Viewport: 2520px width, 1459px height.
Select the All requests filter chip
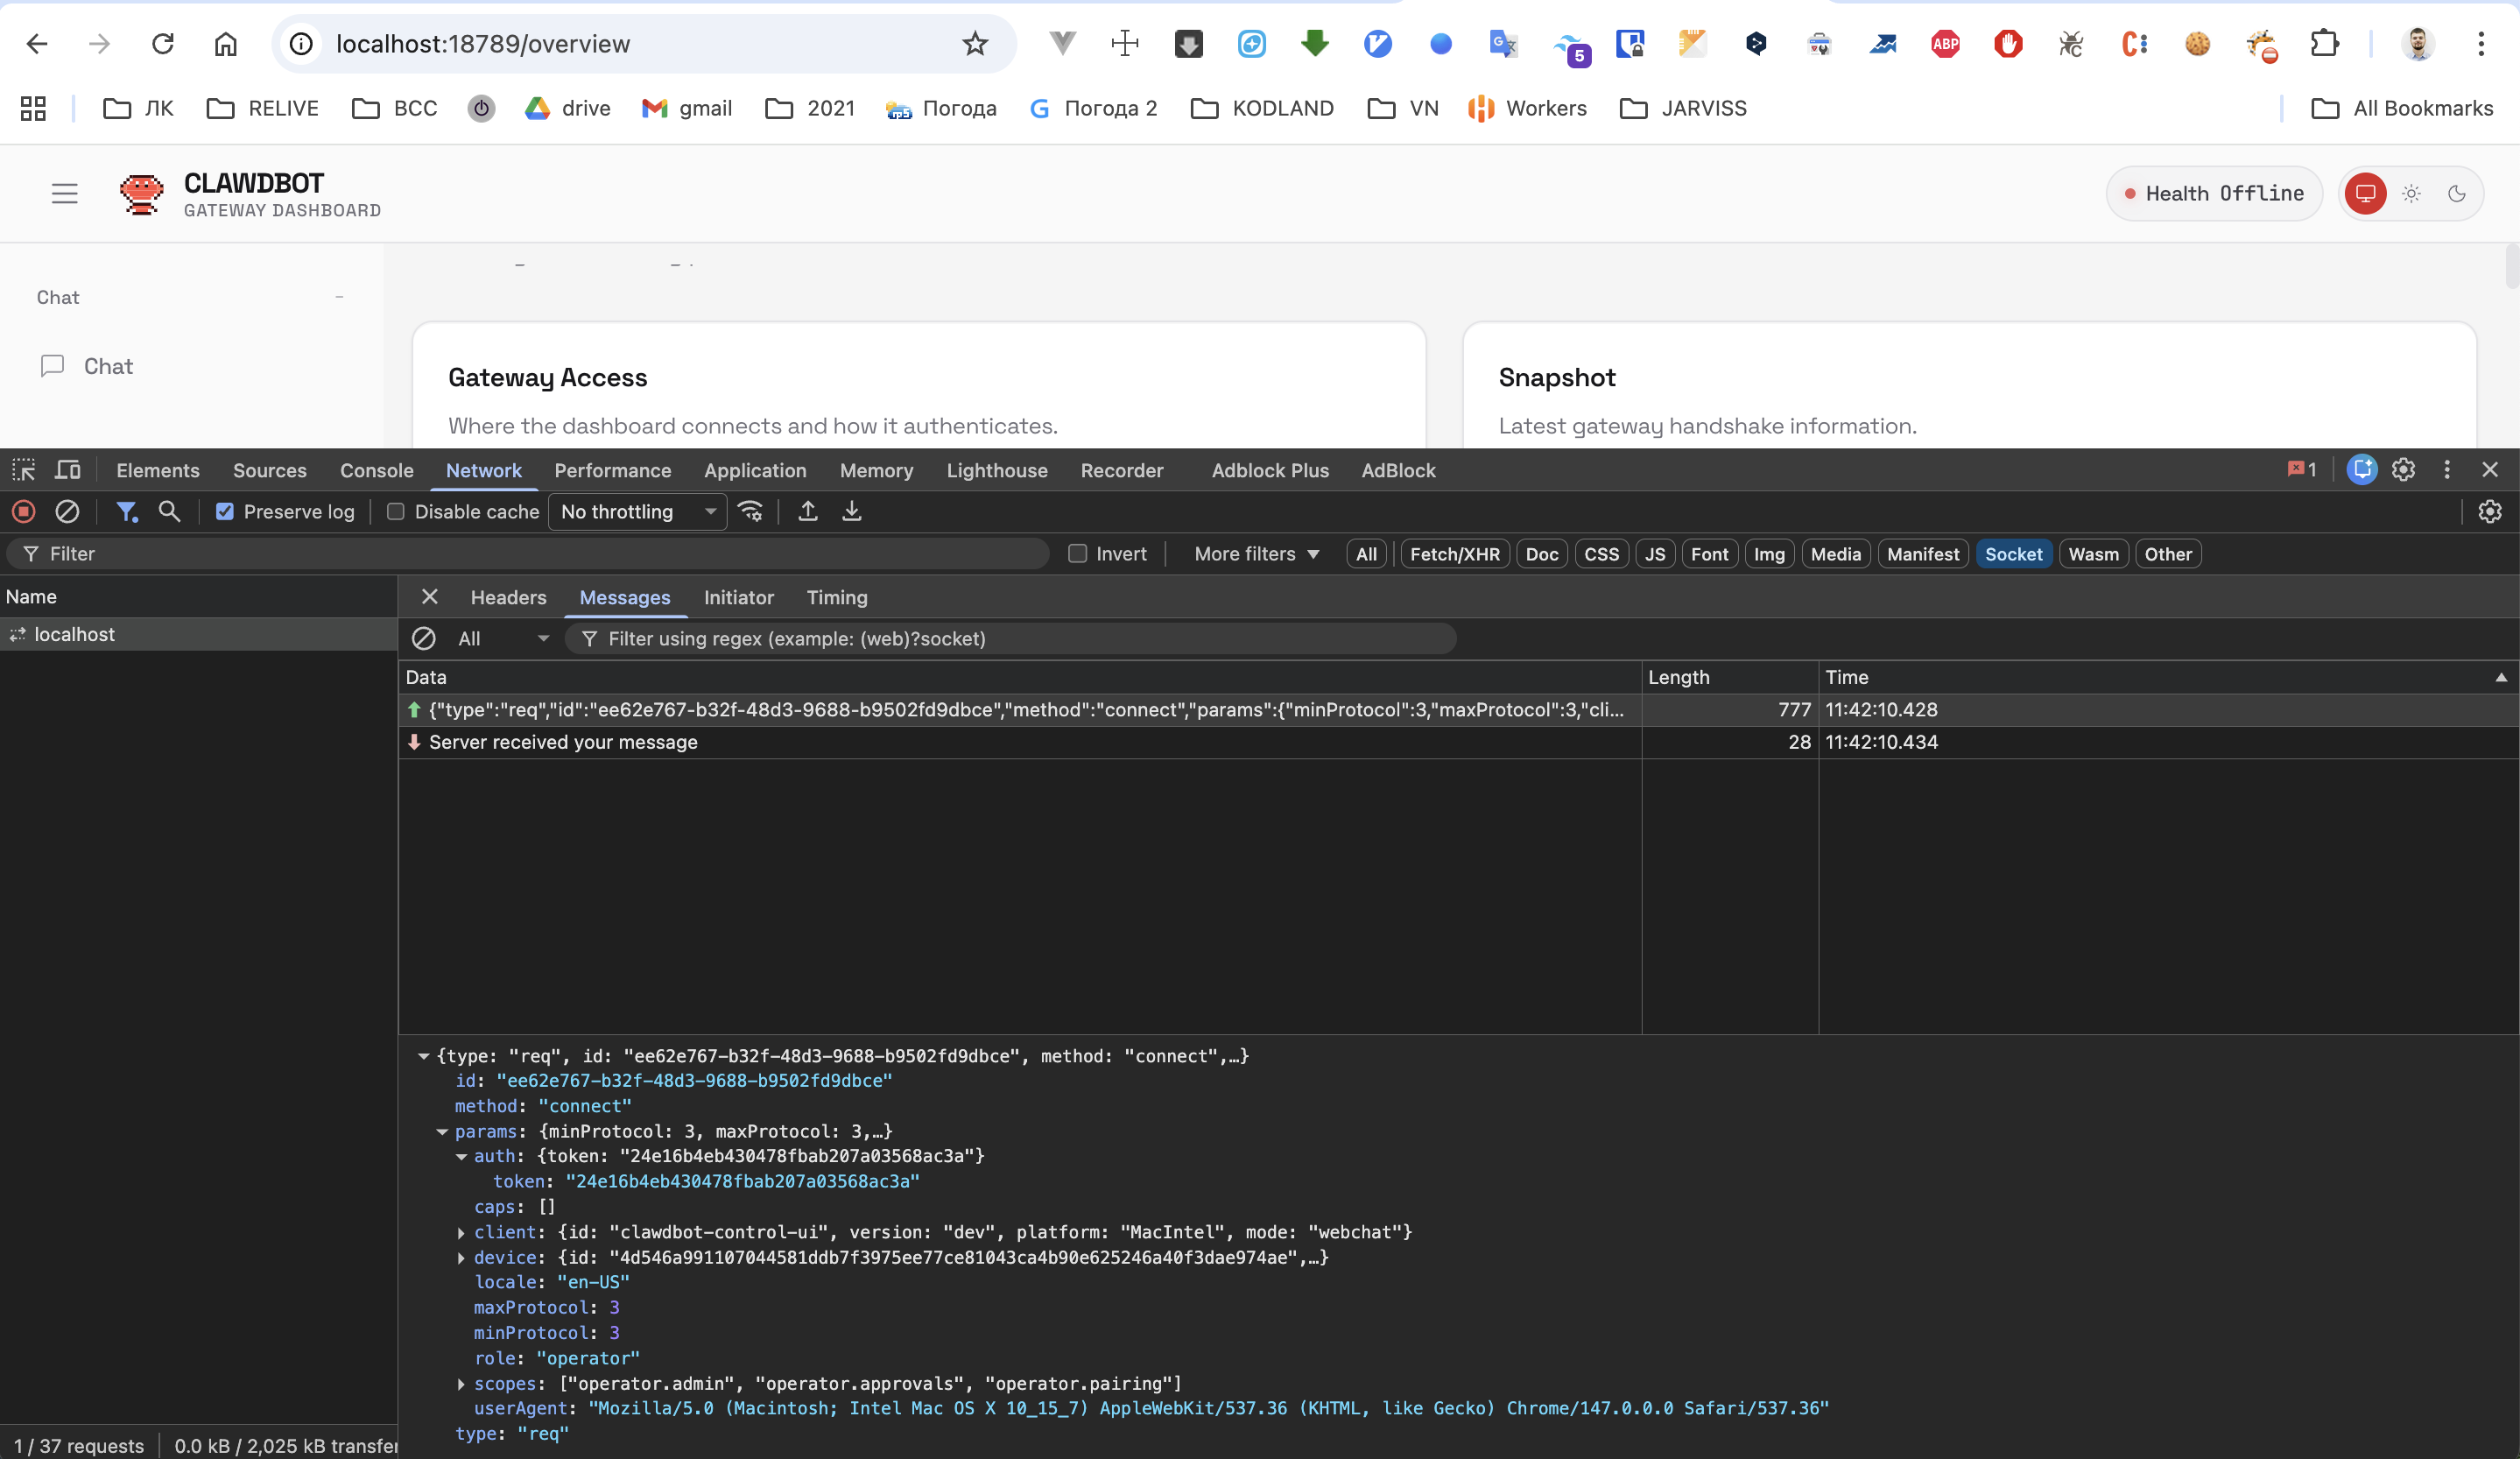pos(1366,554)
